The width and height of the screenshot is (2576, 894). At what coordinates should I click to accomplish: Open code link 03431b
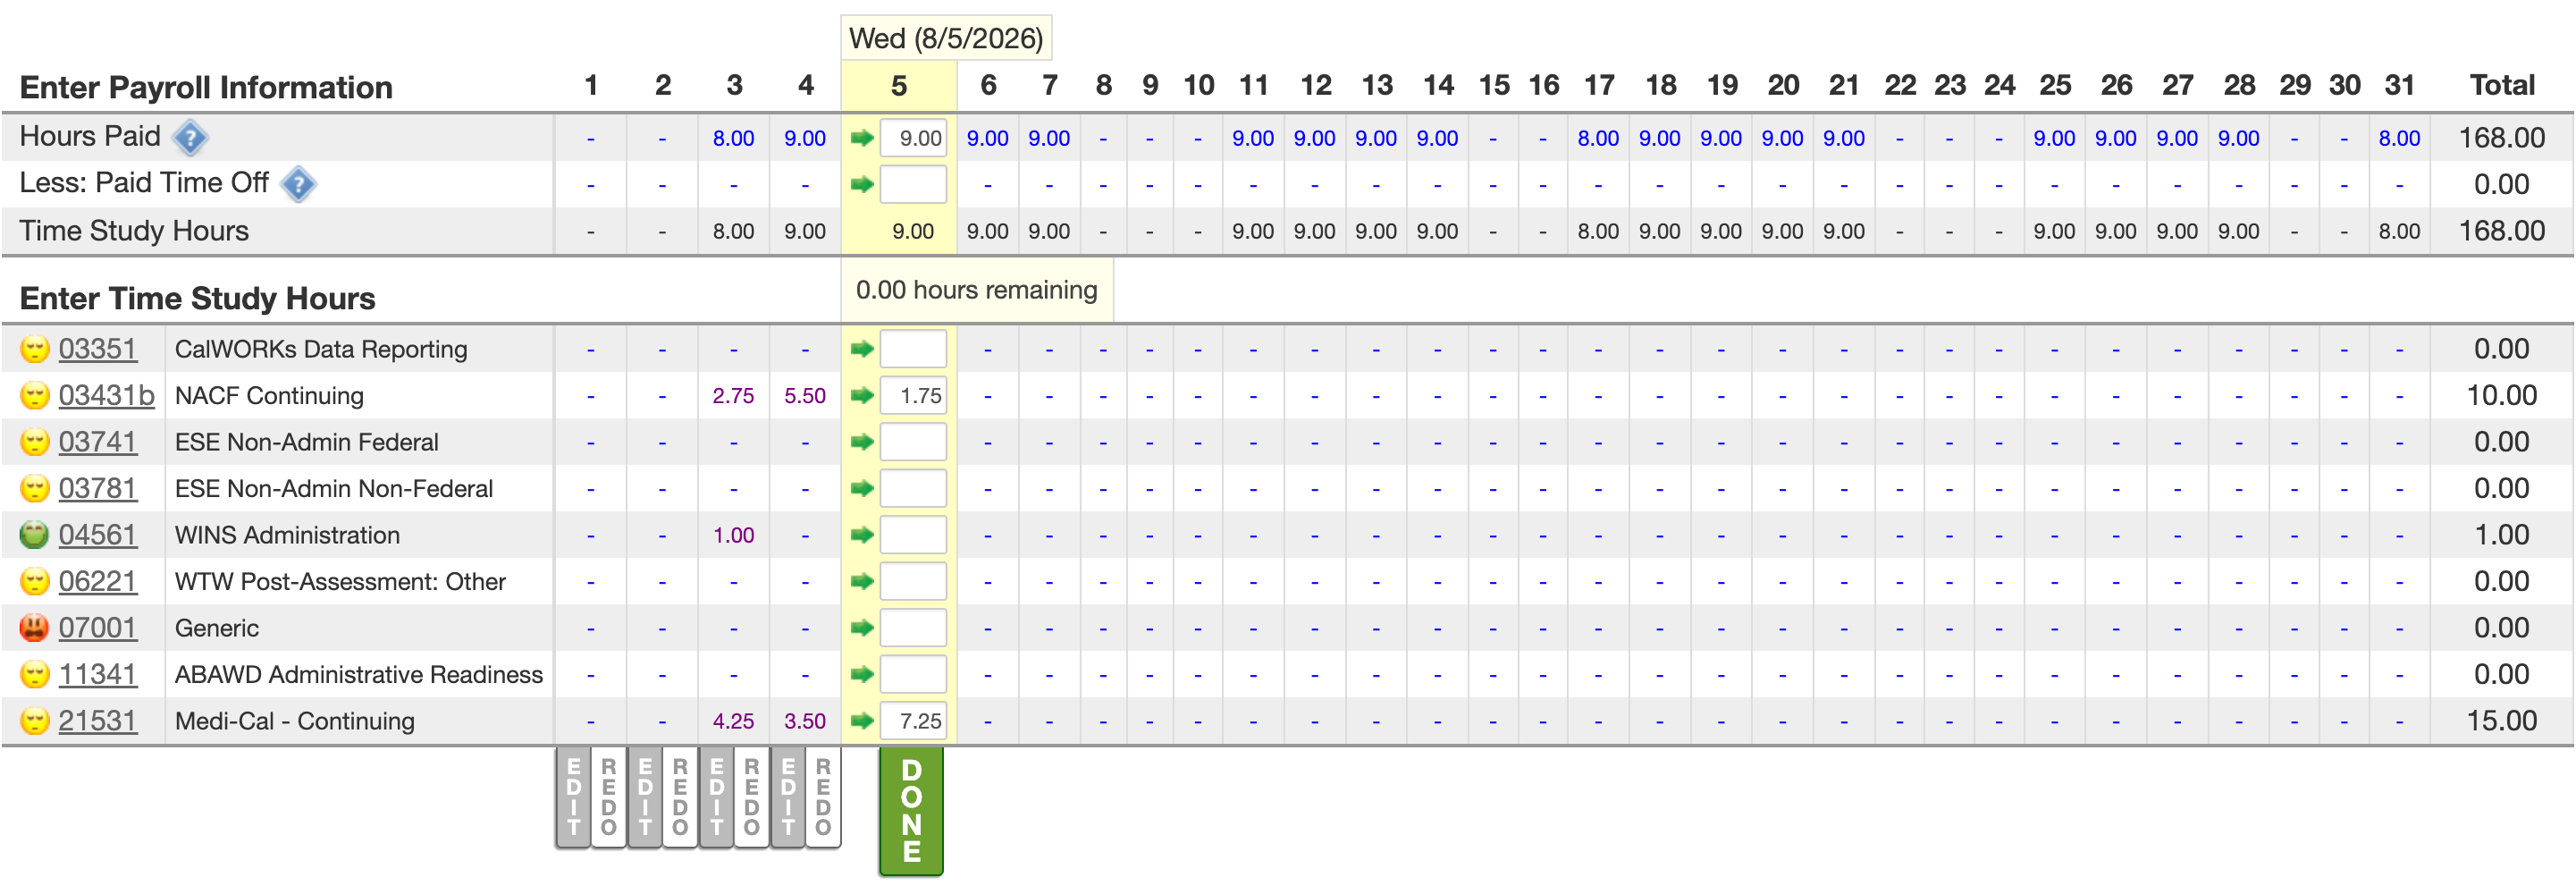point(106,396)
